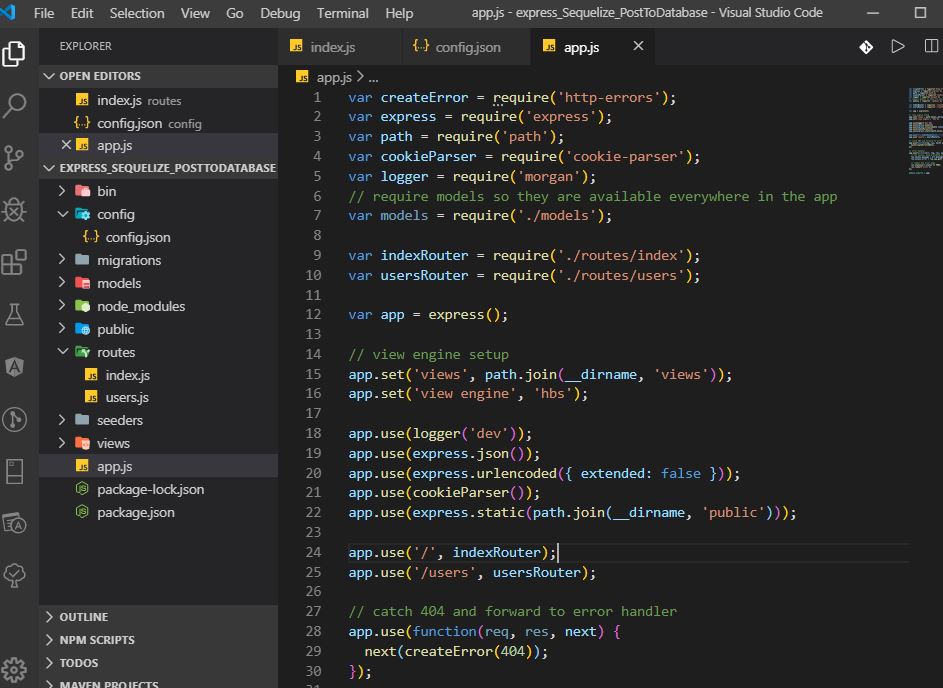Image resolution: width=943 pixels, height=688 pixels.
Task: Expand the bin folder
Action: (x=158, y=191)
